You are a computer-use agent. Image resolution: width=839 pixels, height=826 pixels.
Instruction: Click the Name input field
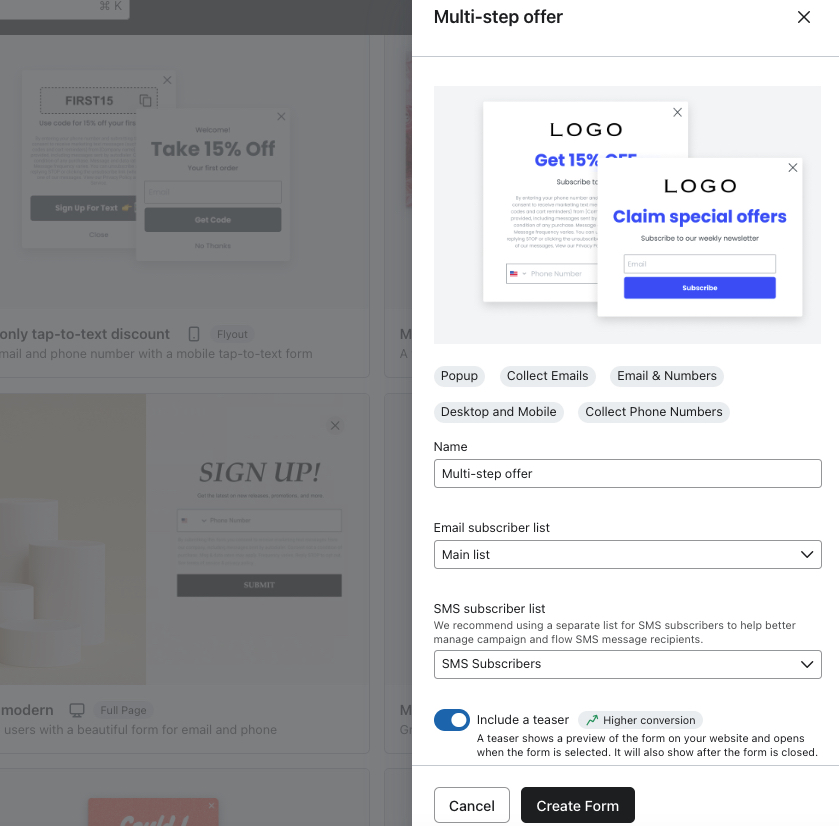pos(627,473)
